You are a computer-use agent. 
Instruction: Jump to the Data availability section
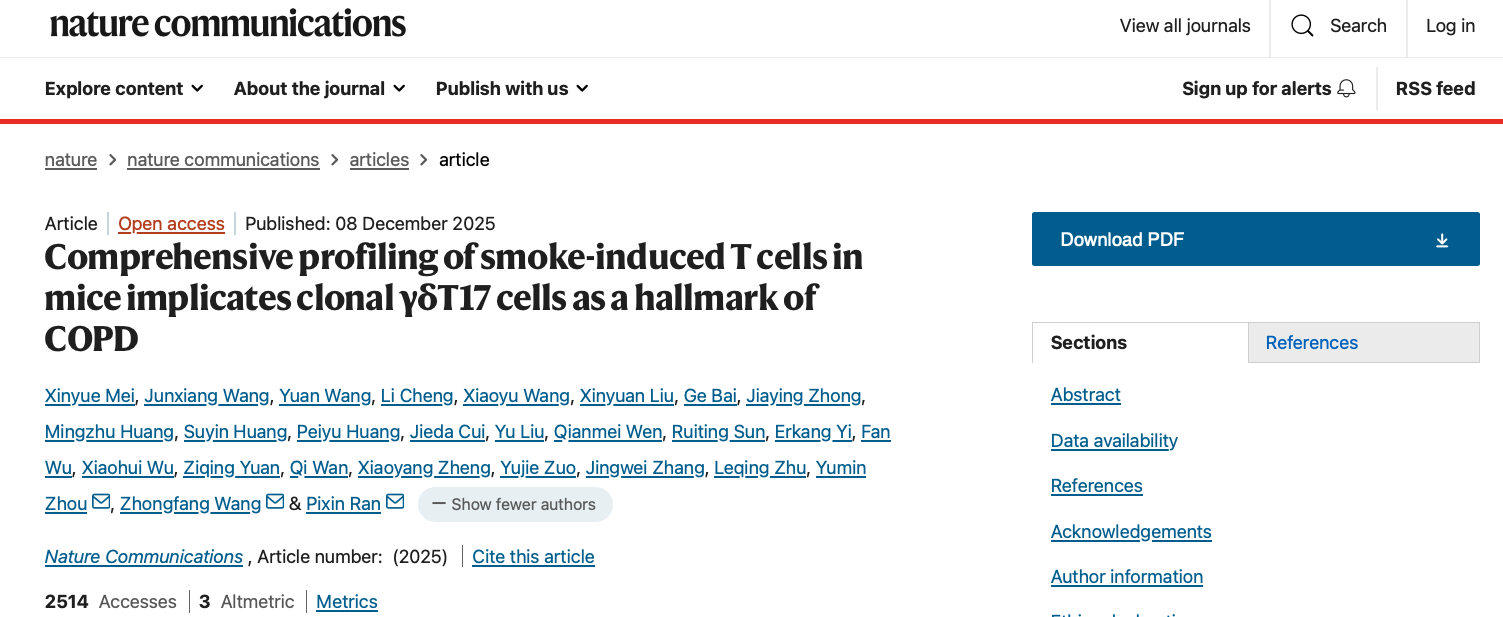click(1114, 441)
